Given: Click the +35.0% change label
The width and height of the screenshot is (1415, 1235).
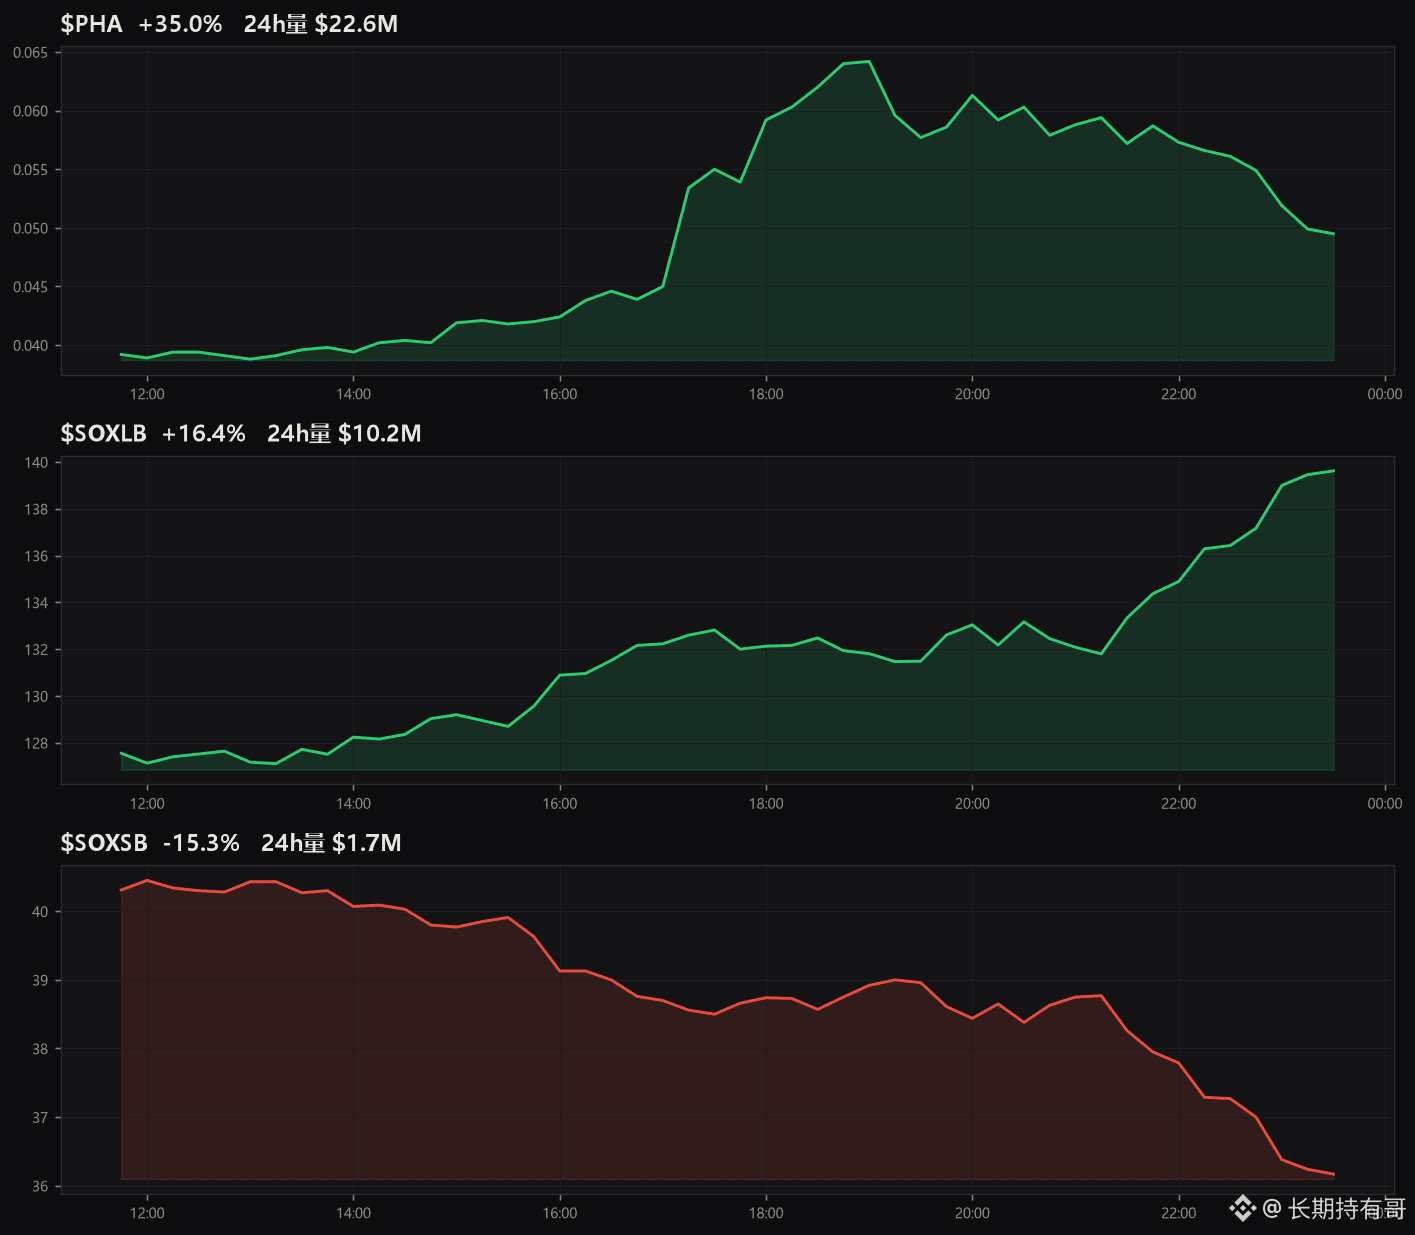Looking at the screenshot, I should point(180,24).
